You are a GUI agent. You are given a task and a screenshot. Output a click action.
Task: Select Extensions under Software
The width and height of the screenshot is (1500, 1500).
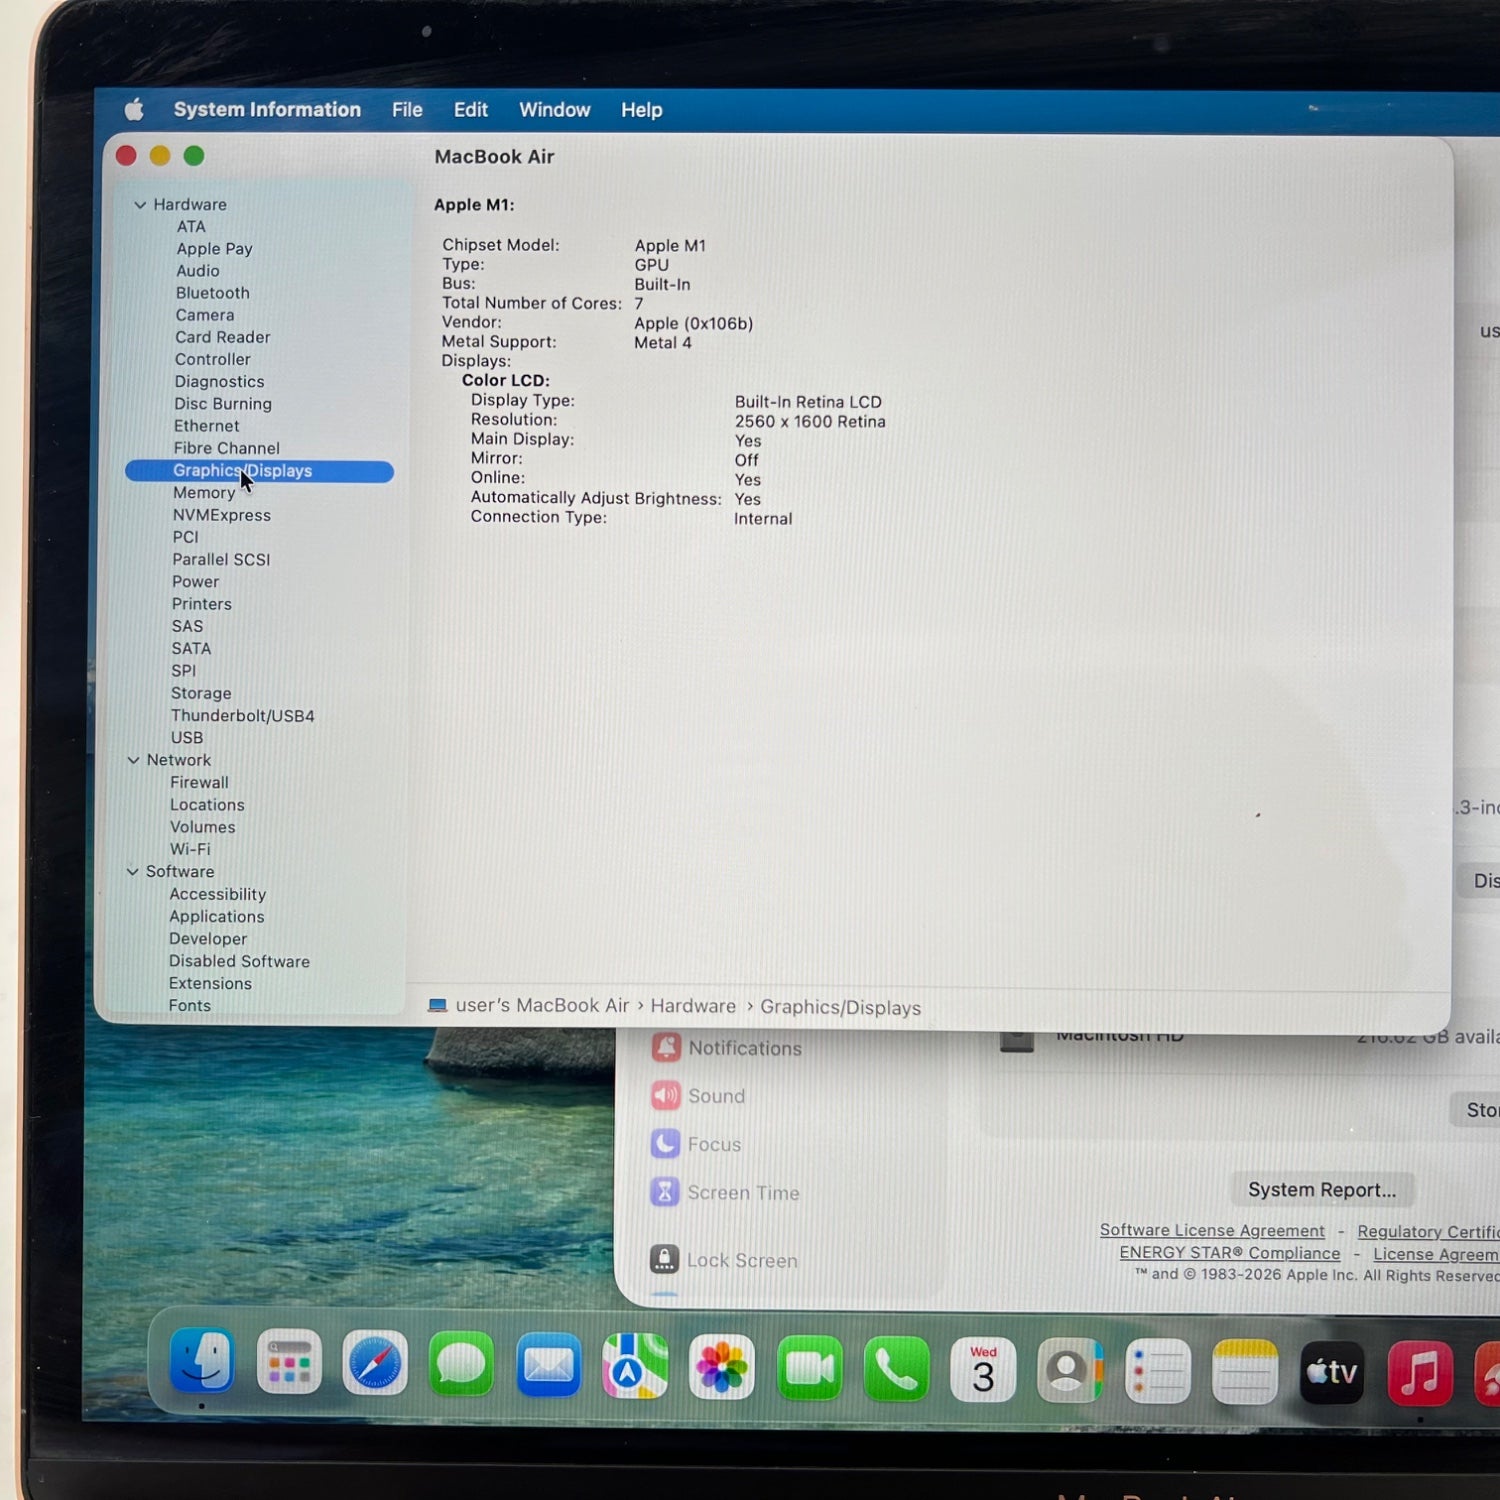click(x=210, y=983)
